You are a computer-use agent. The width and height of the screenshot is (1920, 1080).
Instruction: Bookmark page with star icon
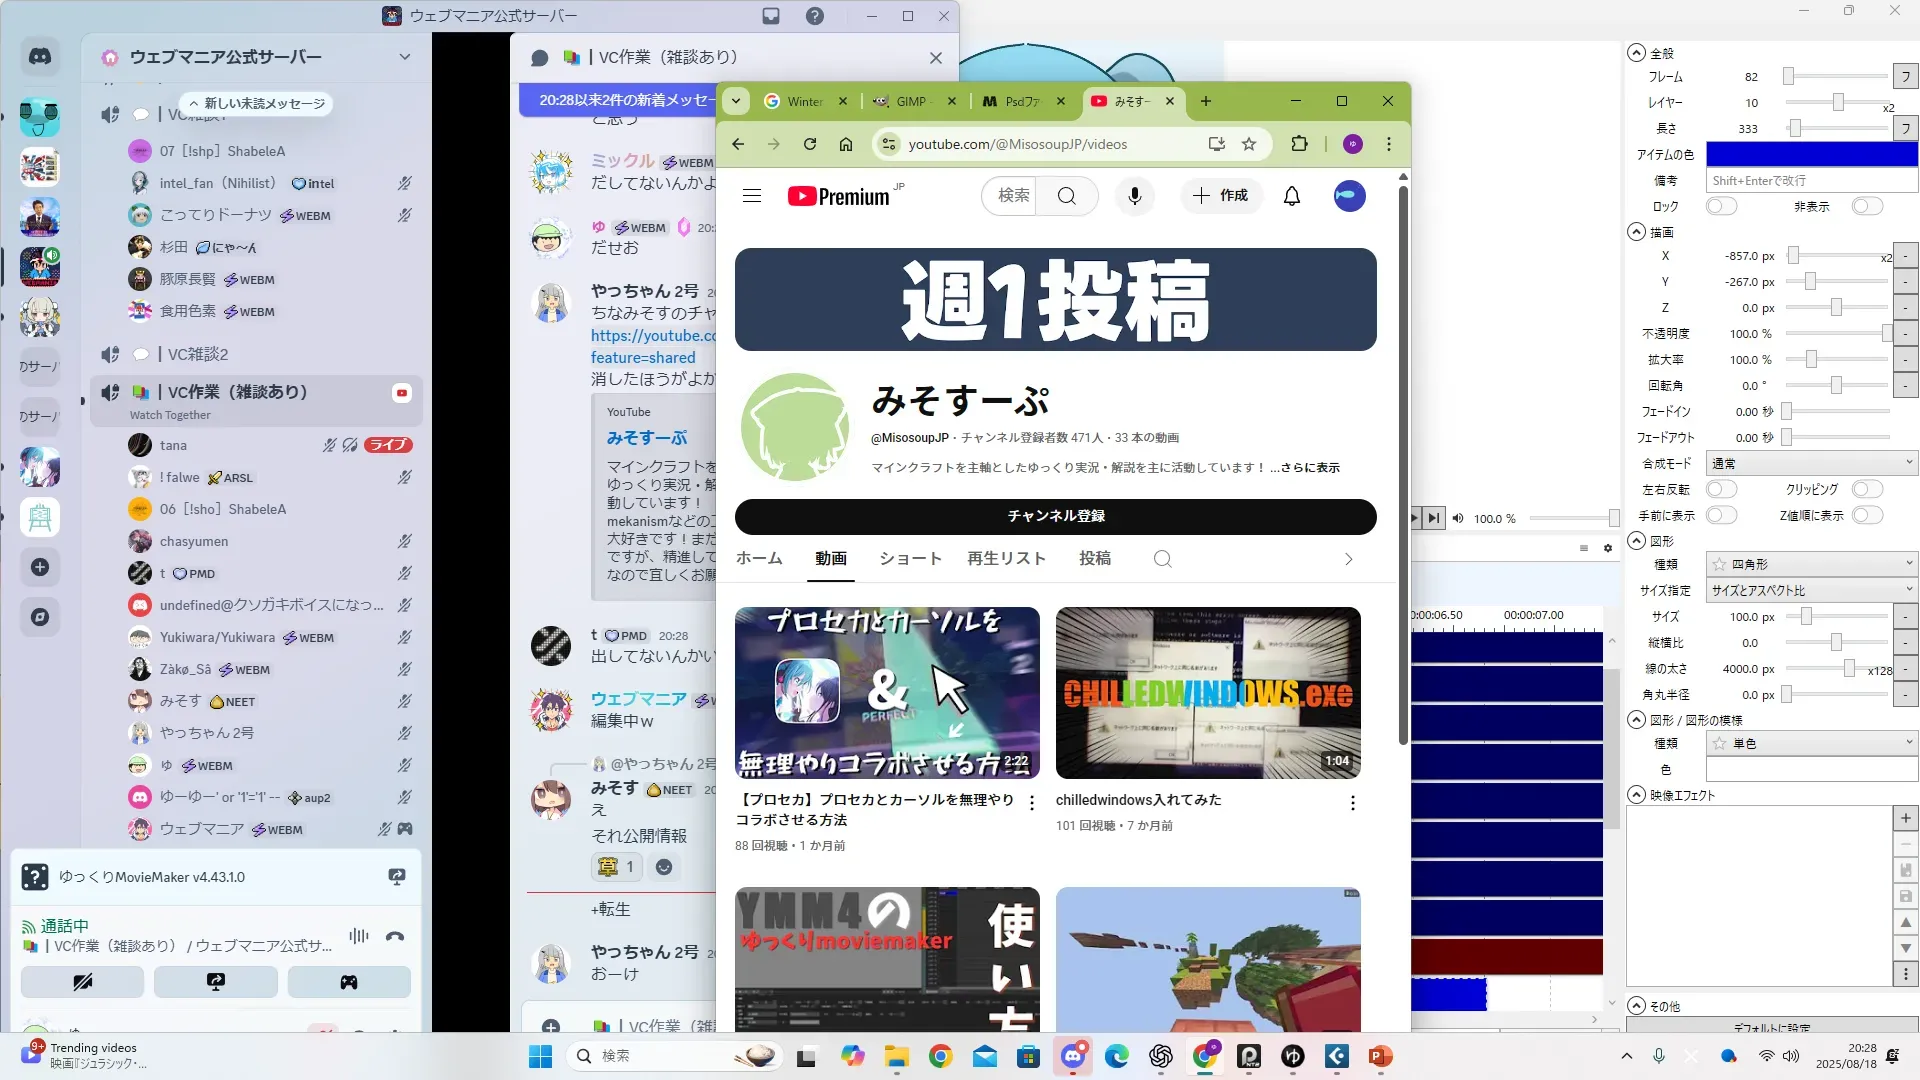(x=1249, y=144)
